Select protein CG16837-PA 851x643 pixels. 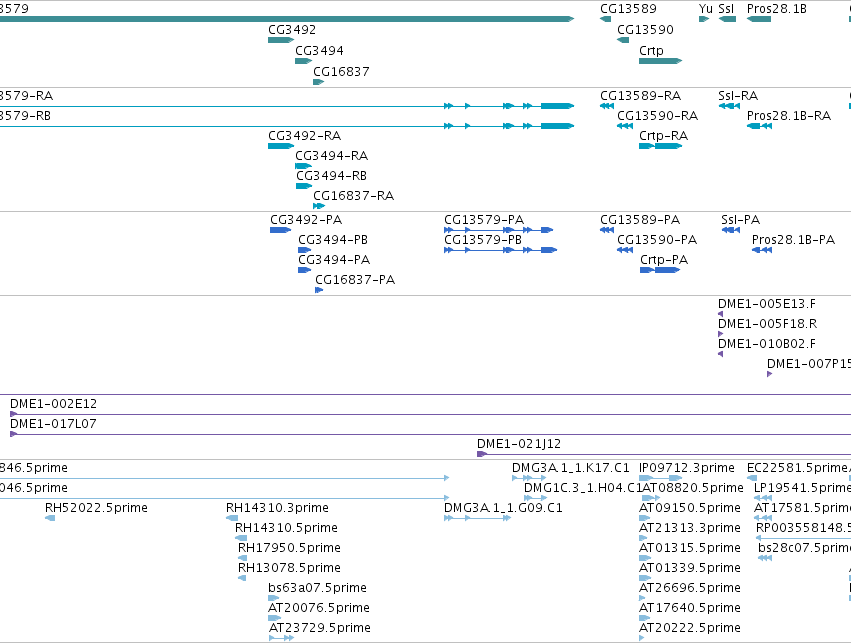tap(319, 290)
